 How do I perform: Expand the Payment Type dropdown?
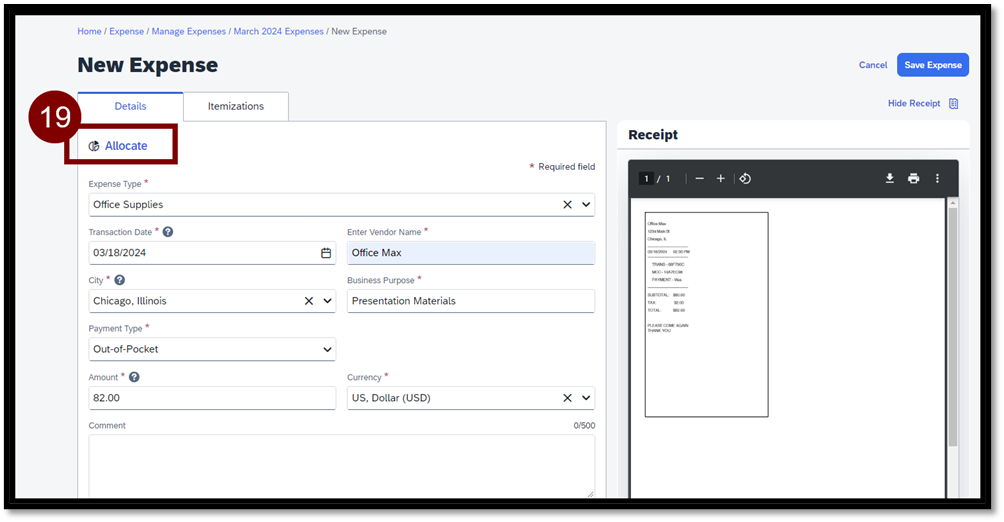coord(327,350)
